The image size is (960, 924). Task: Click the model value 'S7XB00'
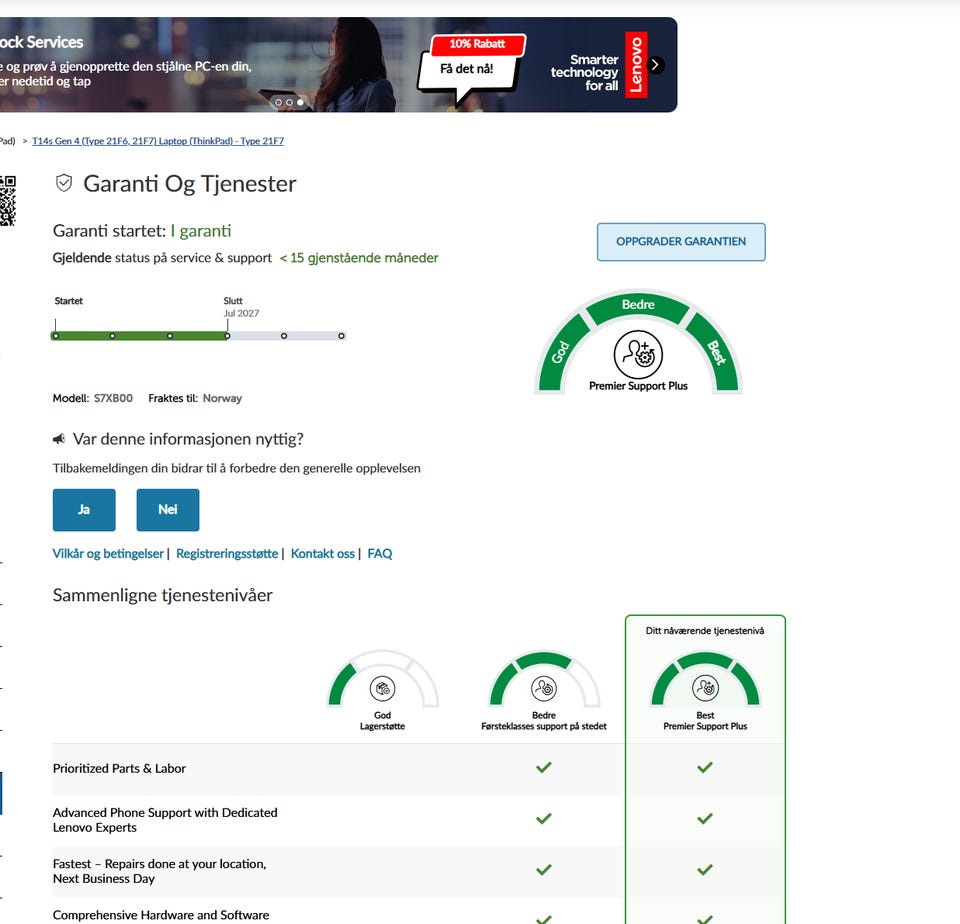pyautogui.click(x=113, y=398)
